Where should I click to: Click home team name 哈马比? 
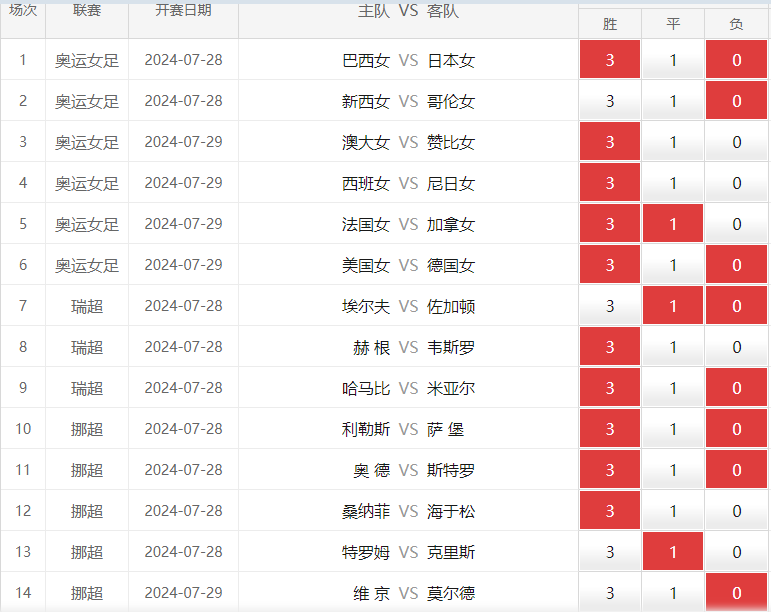click(x=366, y=388)
